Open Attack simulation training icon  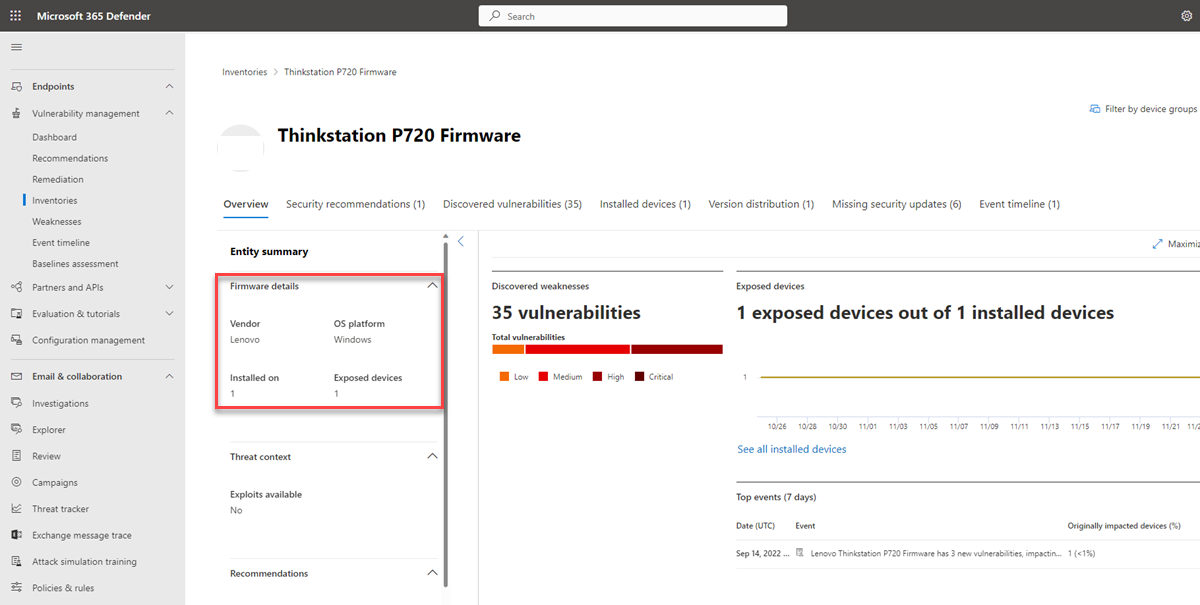(x=16, y=561)
